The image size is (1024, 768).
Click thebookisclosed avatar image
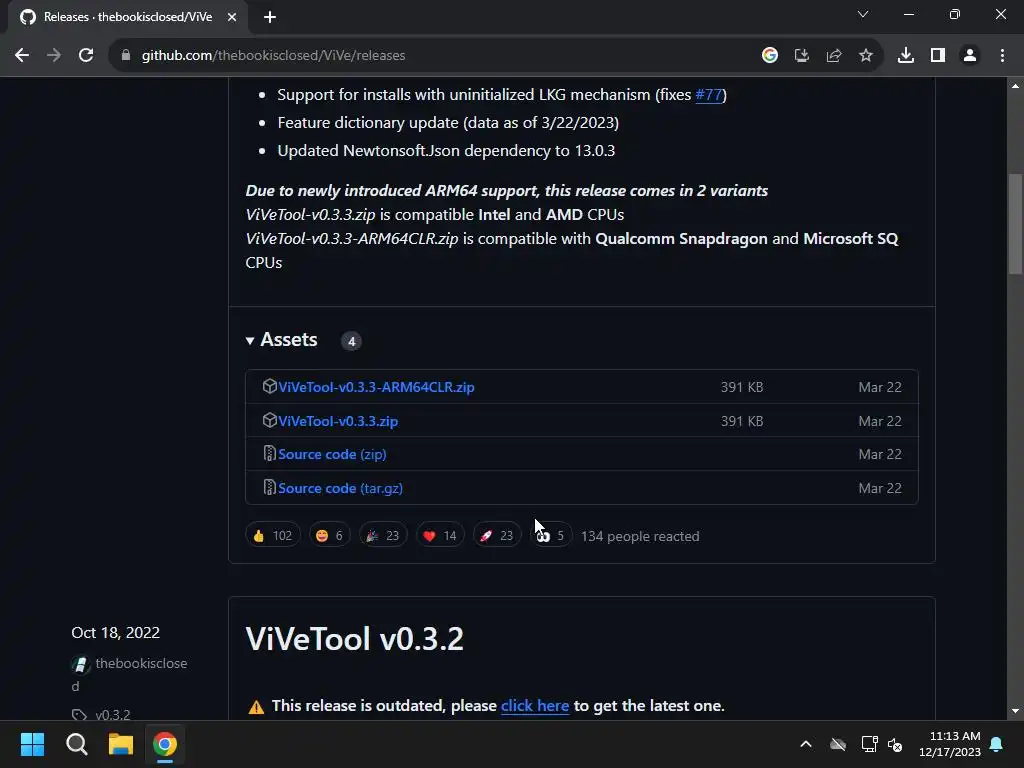(80, 665)
